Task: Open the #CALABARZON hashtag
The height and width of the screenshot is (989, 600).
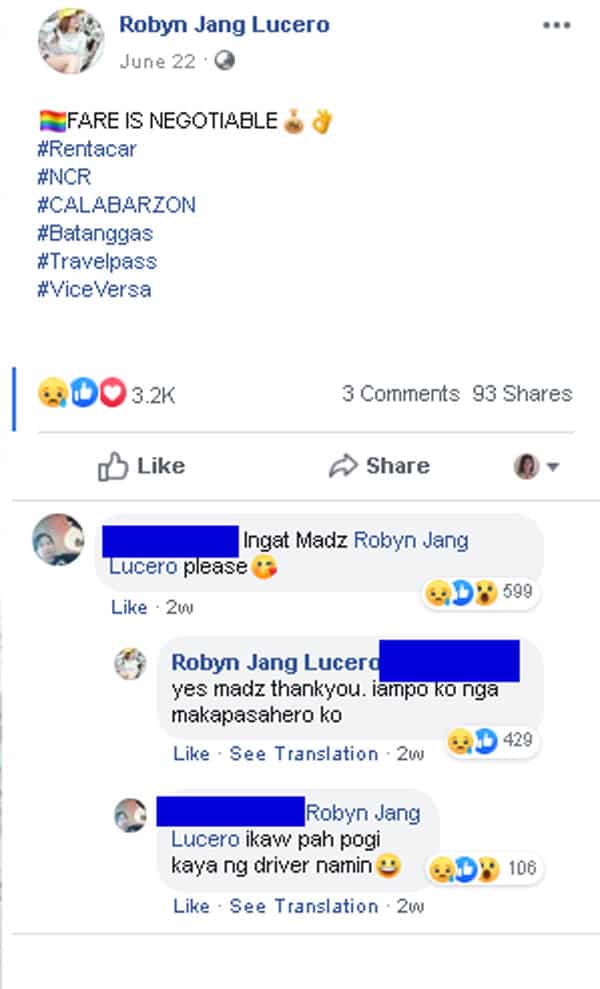Action: (116, 204)
